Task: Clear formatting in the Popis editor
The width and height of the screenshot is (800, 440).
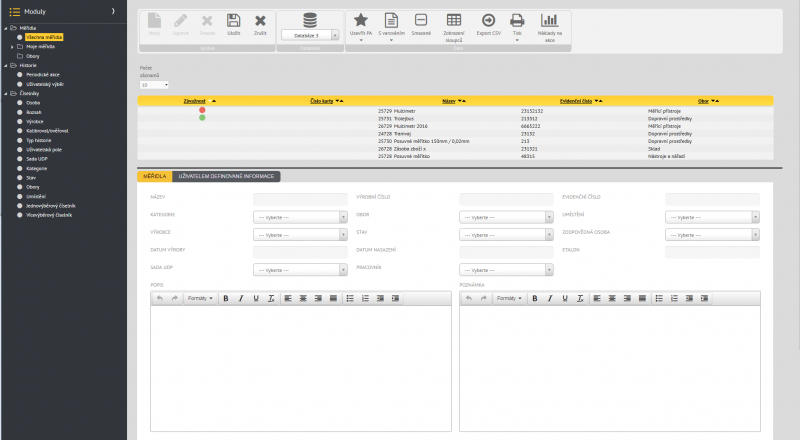Action: point(271,298)
